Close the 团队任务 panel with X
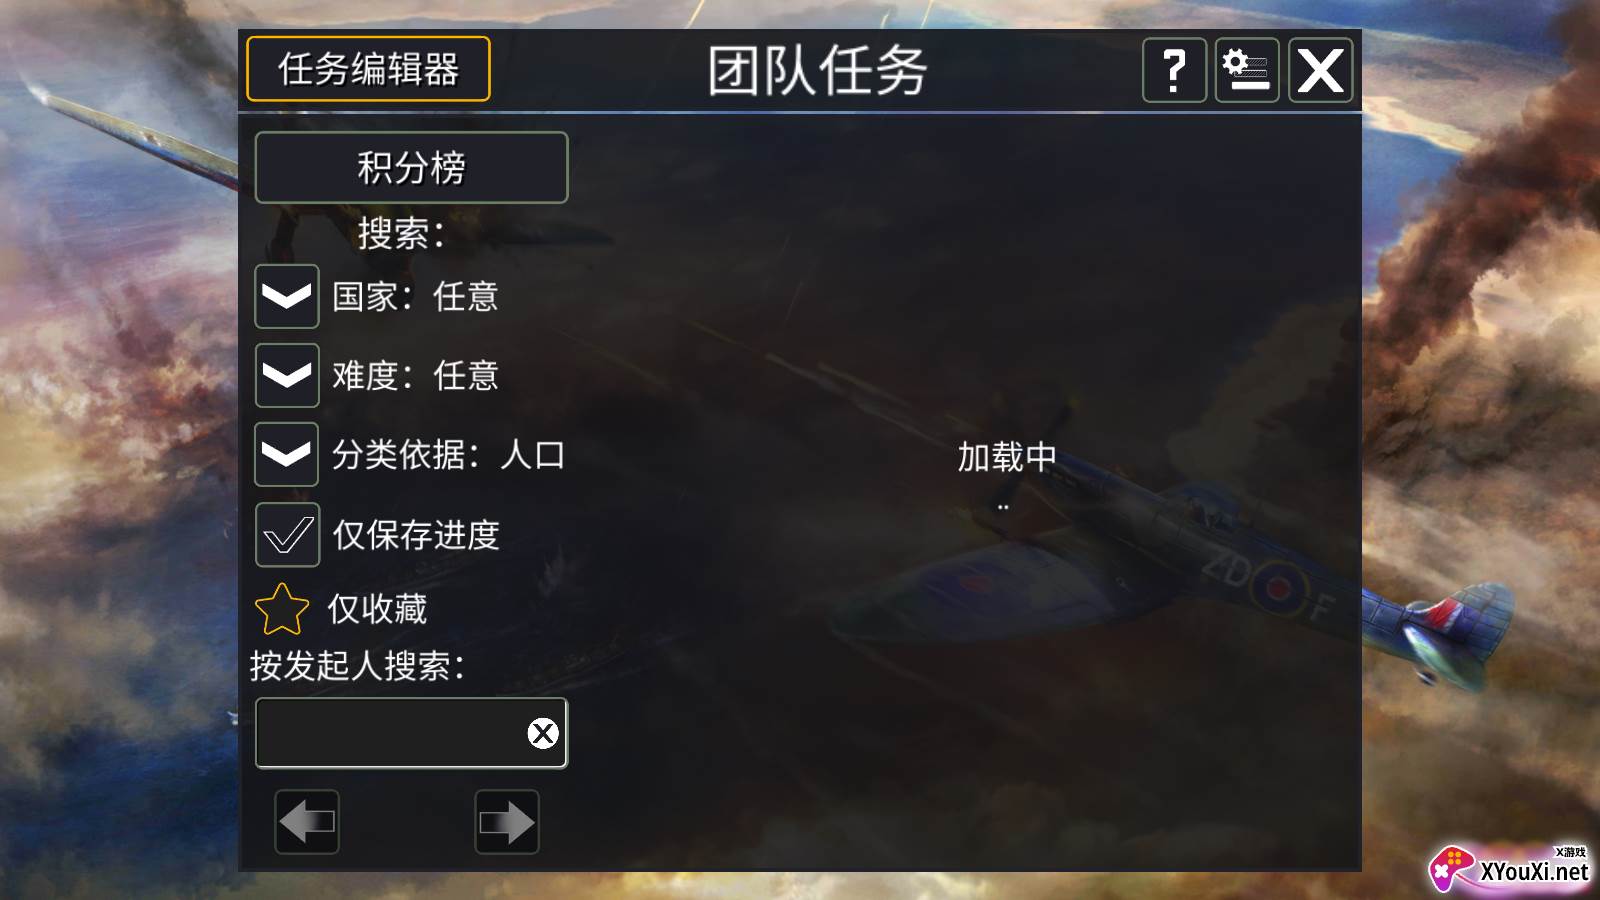1600x900 pixels. click(1320, 70)
